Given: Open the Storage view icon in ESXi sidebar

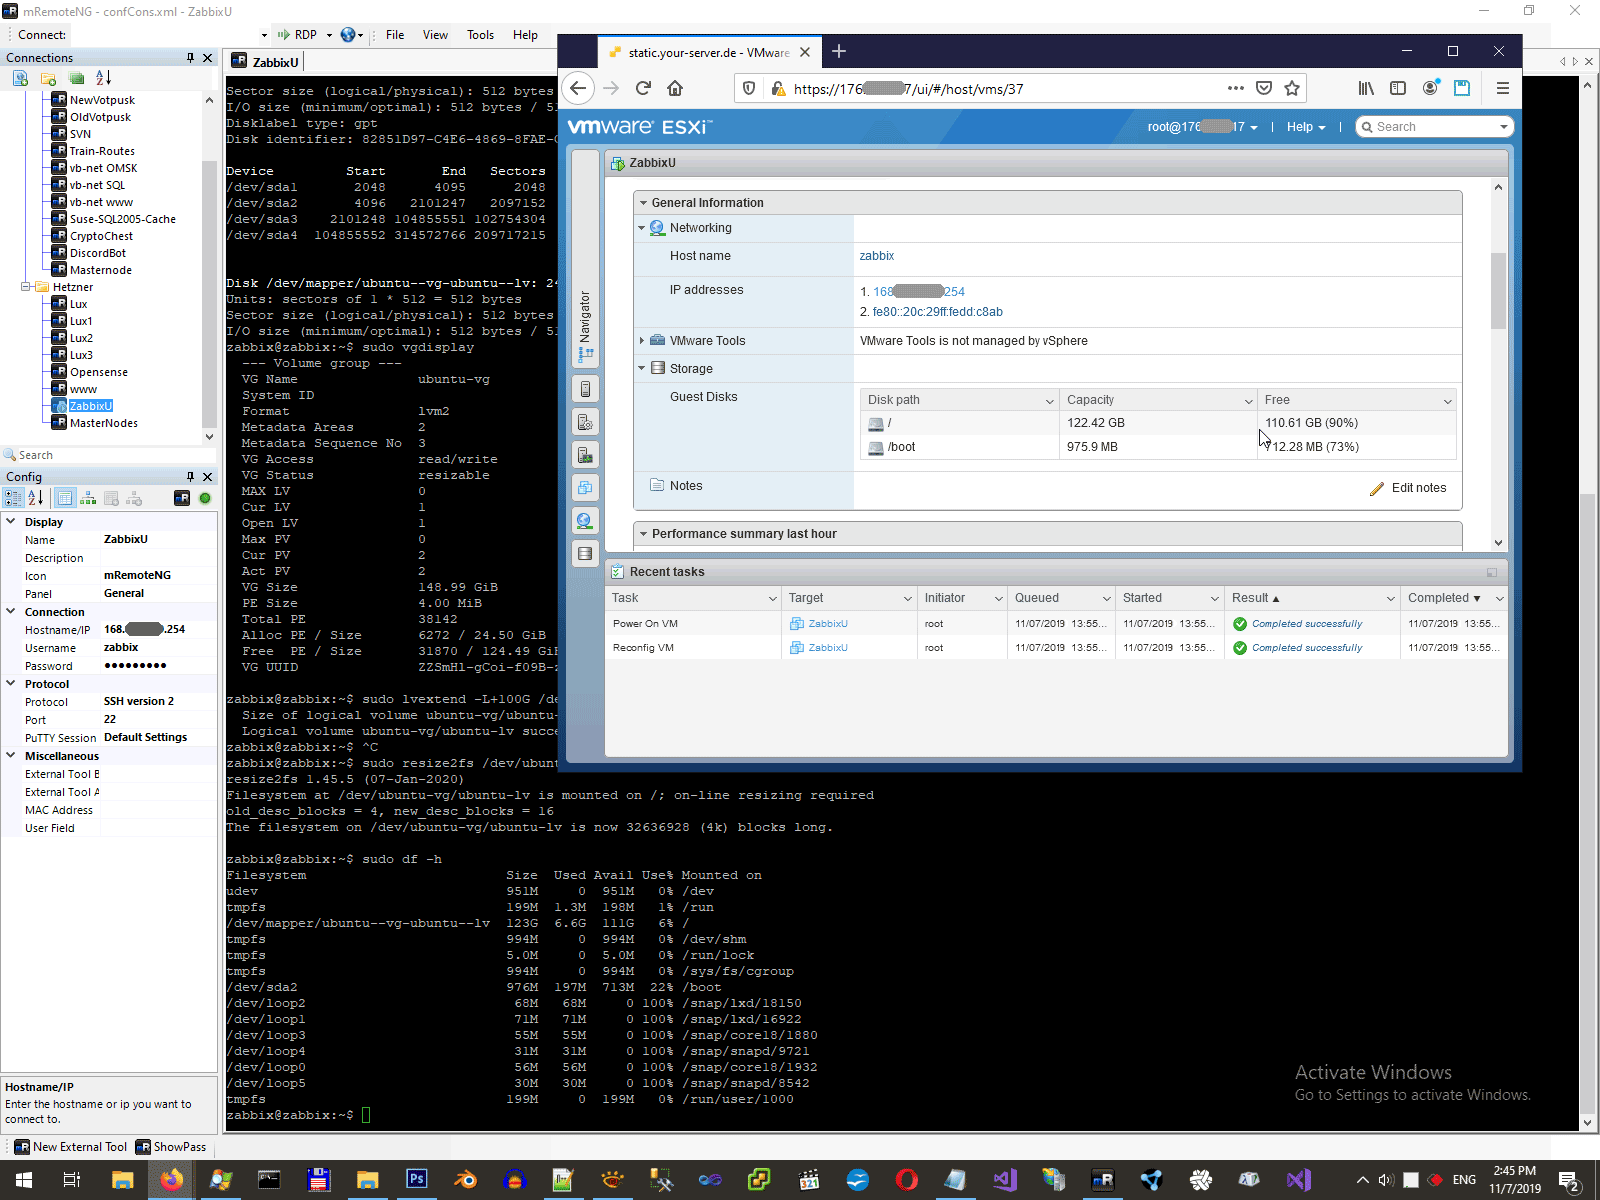Looking at the screenshot, I should point(585,553).
